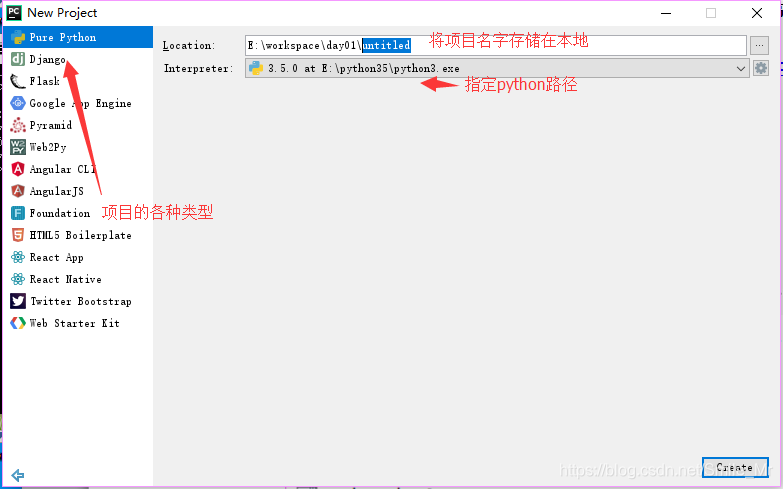
Task: Click the back arrow at bottom left
Action: coord(17,475)
